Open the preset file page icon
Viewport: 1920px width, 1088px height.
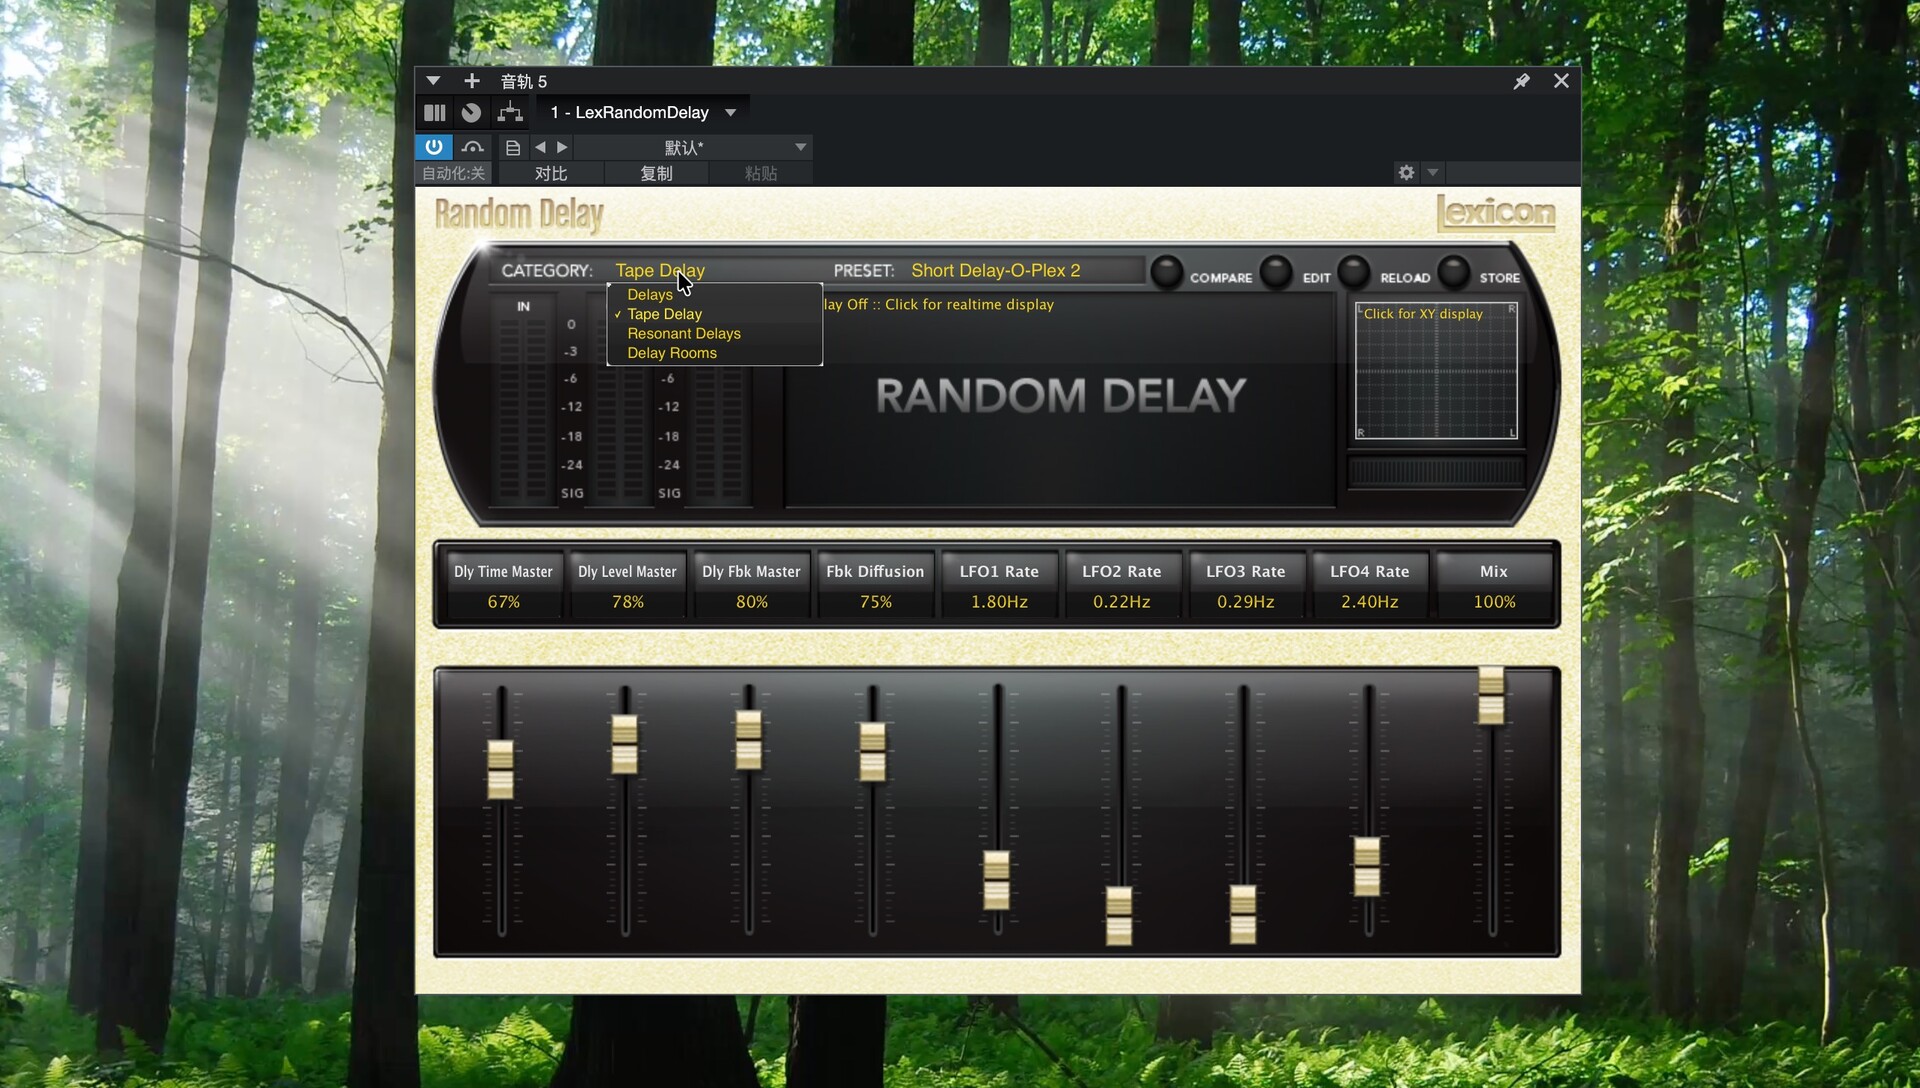[x=513, y=147]
